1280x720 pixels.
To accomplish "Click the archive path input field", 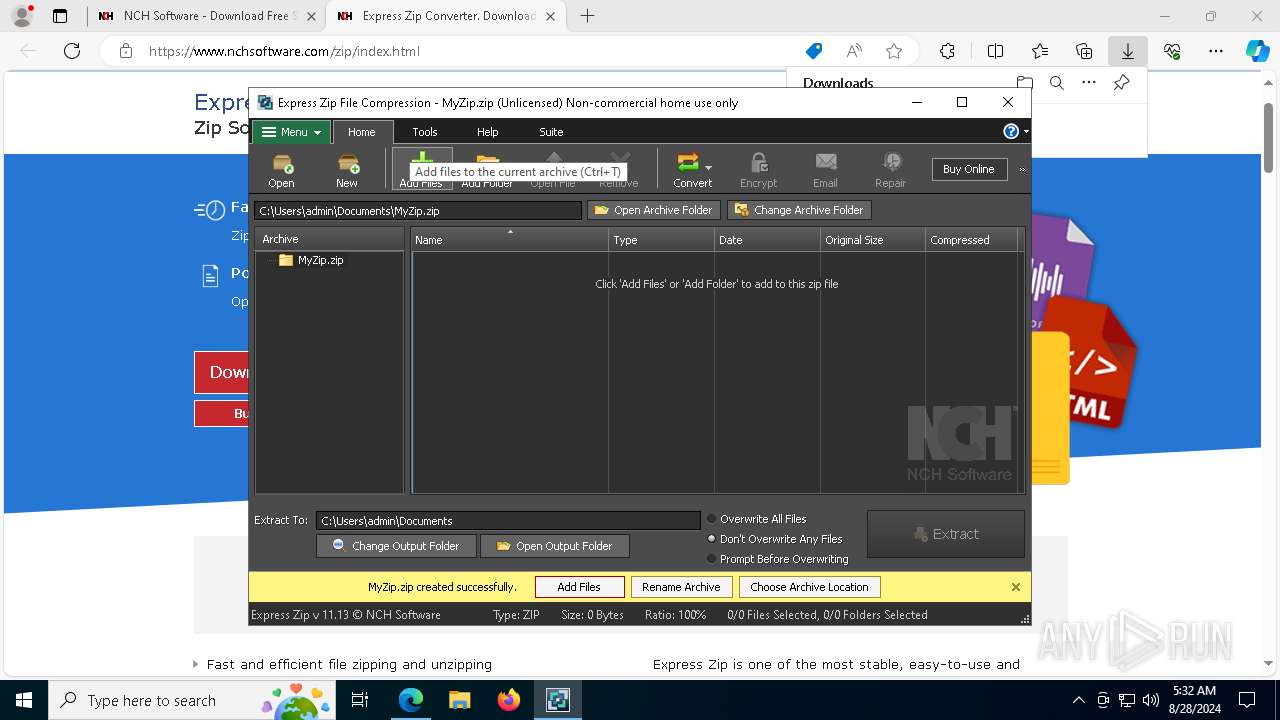I will tap(418, 210).
